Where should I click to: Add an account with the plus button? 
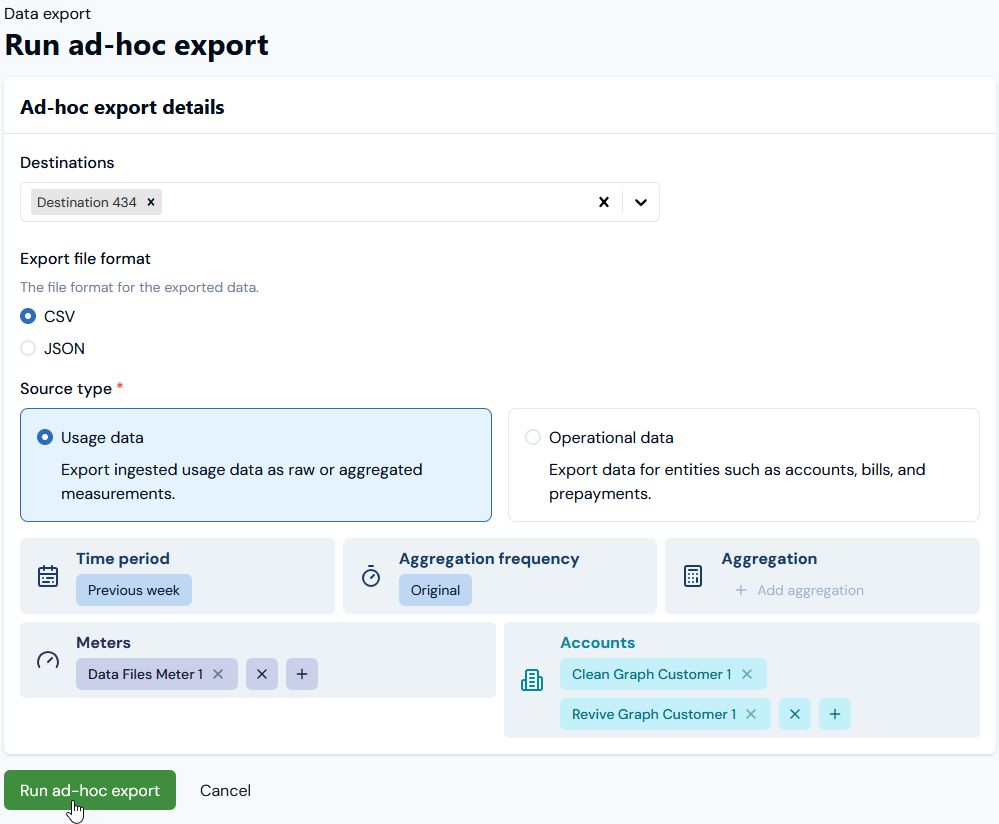(x=835, y=714)
